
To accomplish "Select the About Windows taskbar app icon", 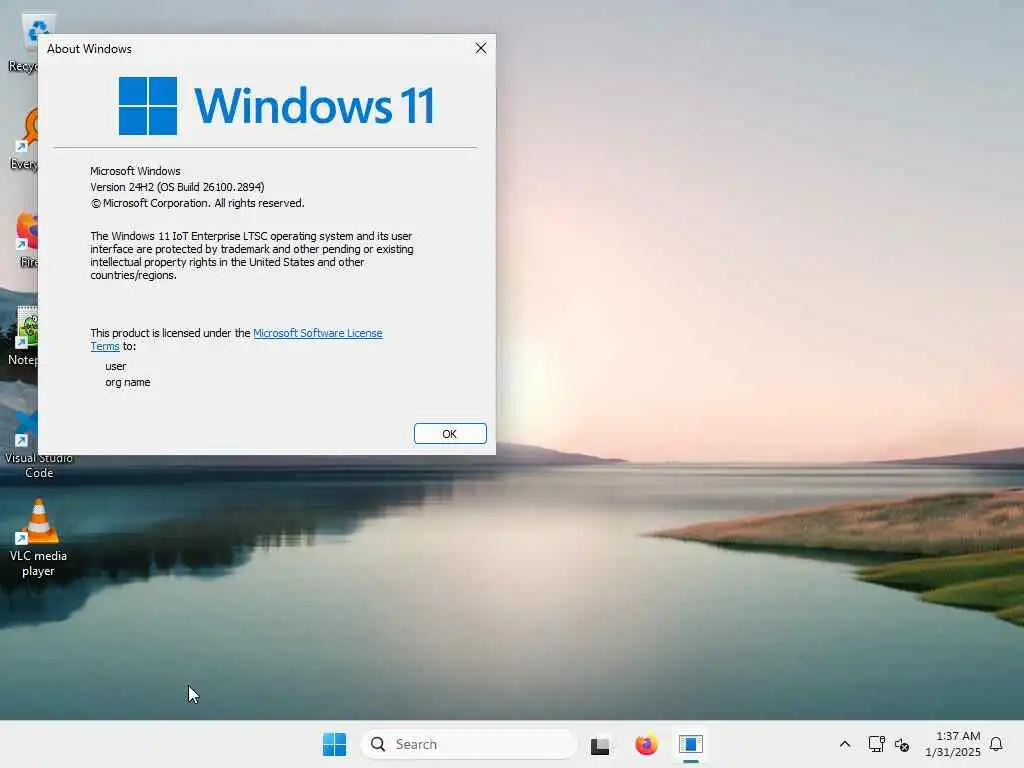I will pyautogui.click(x=690, y=744).
